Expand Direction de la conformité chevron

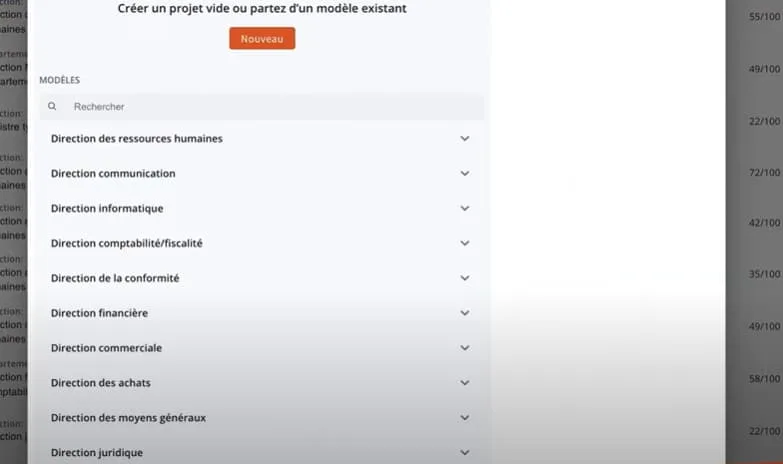click(x=465, y=278)
